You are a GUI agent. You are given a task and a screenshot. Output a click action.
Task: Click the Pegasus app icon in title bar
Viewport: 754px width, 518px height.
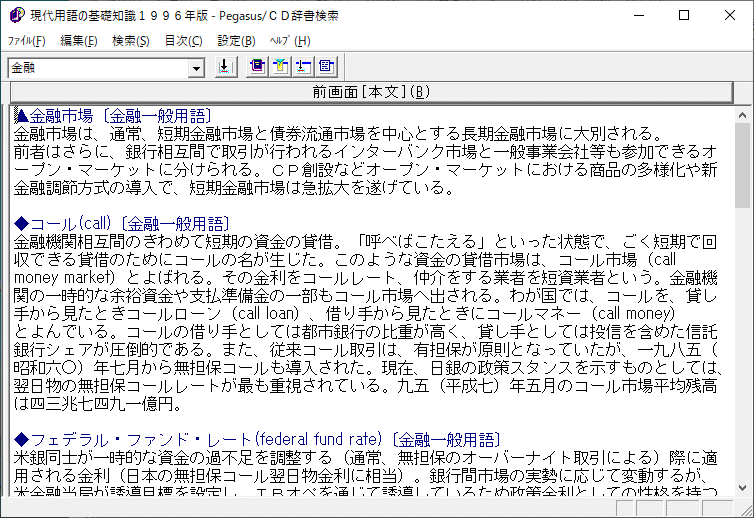[16, 15]
